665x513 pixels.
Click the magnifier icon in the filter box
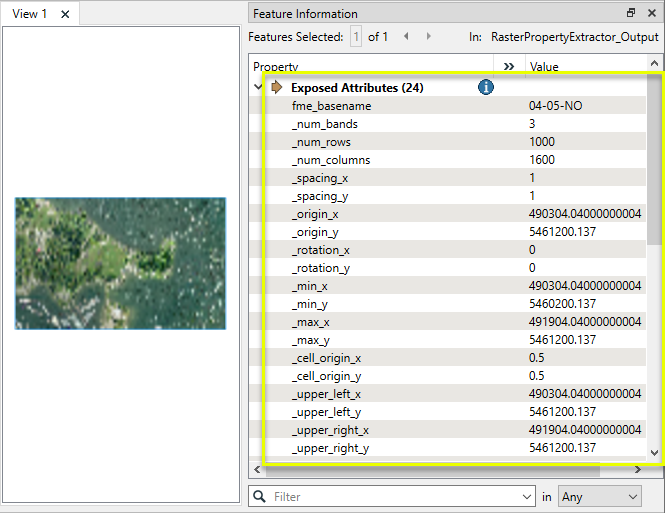(259, 496)
